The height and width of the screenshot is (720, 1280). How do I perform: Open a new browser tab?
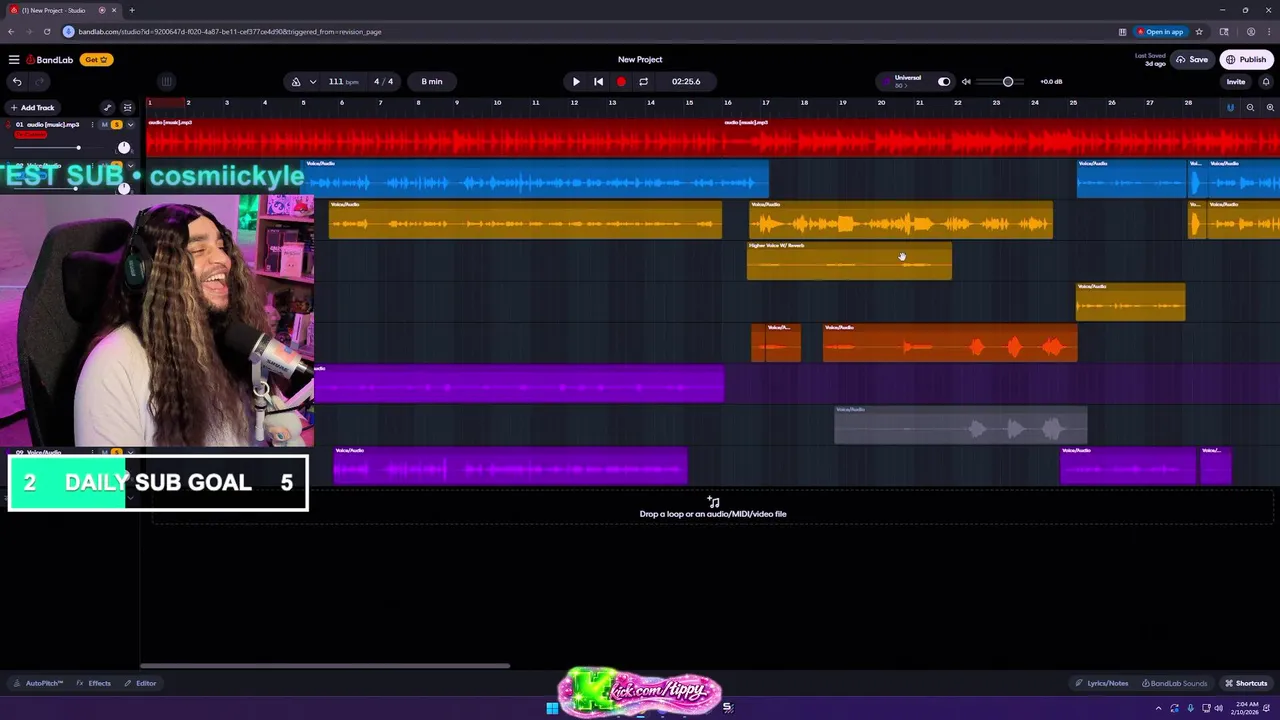pos(132,10)
